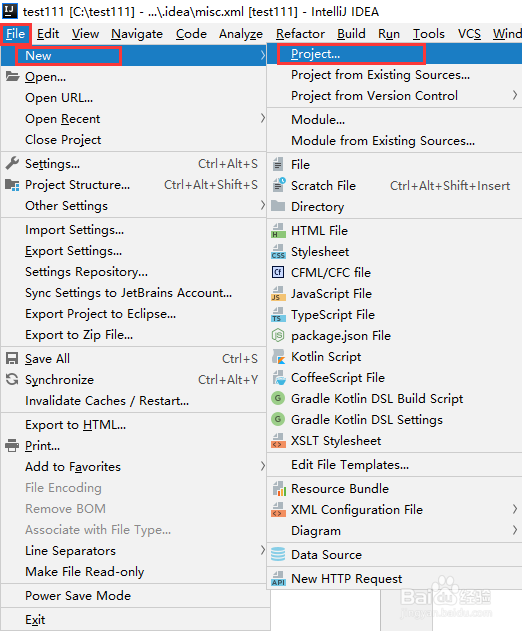
Task: Click the Project Structure icon
Action: tap(12, 185)
